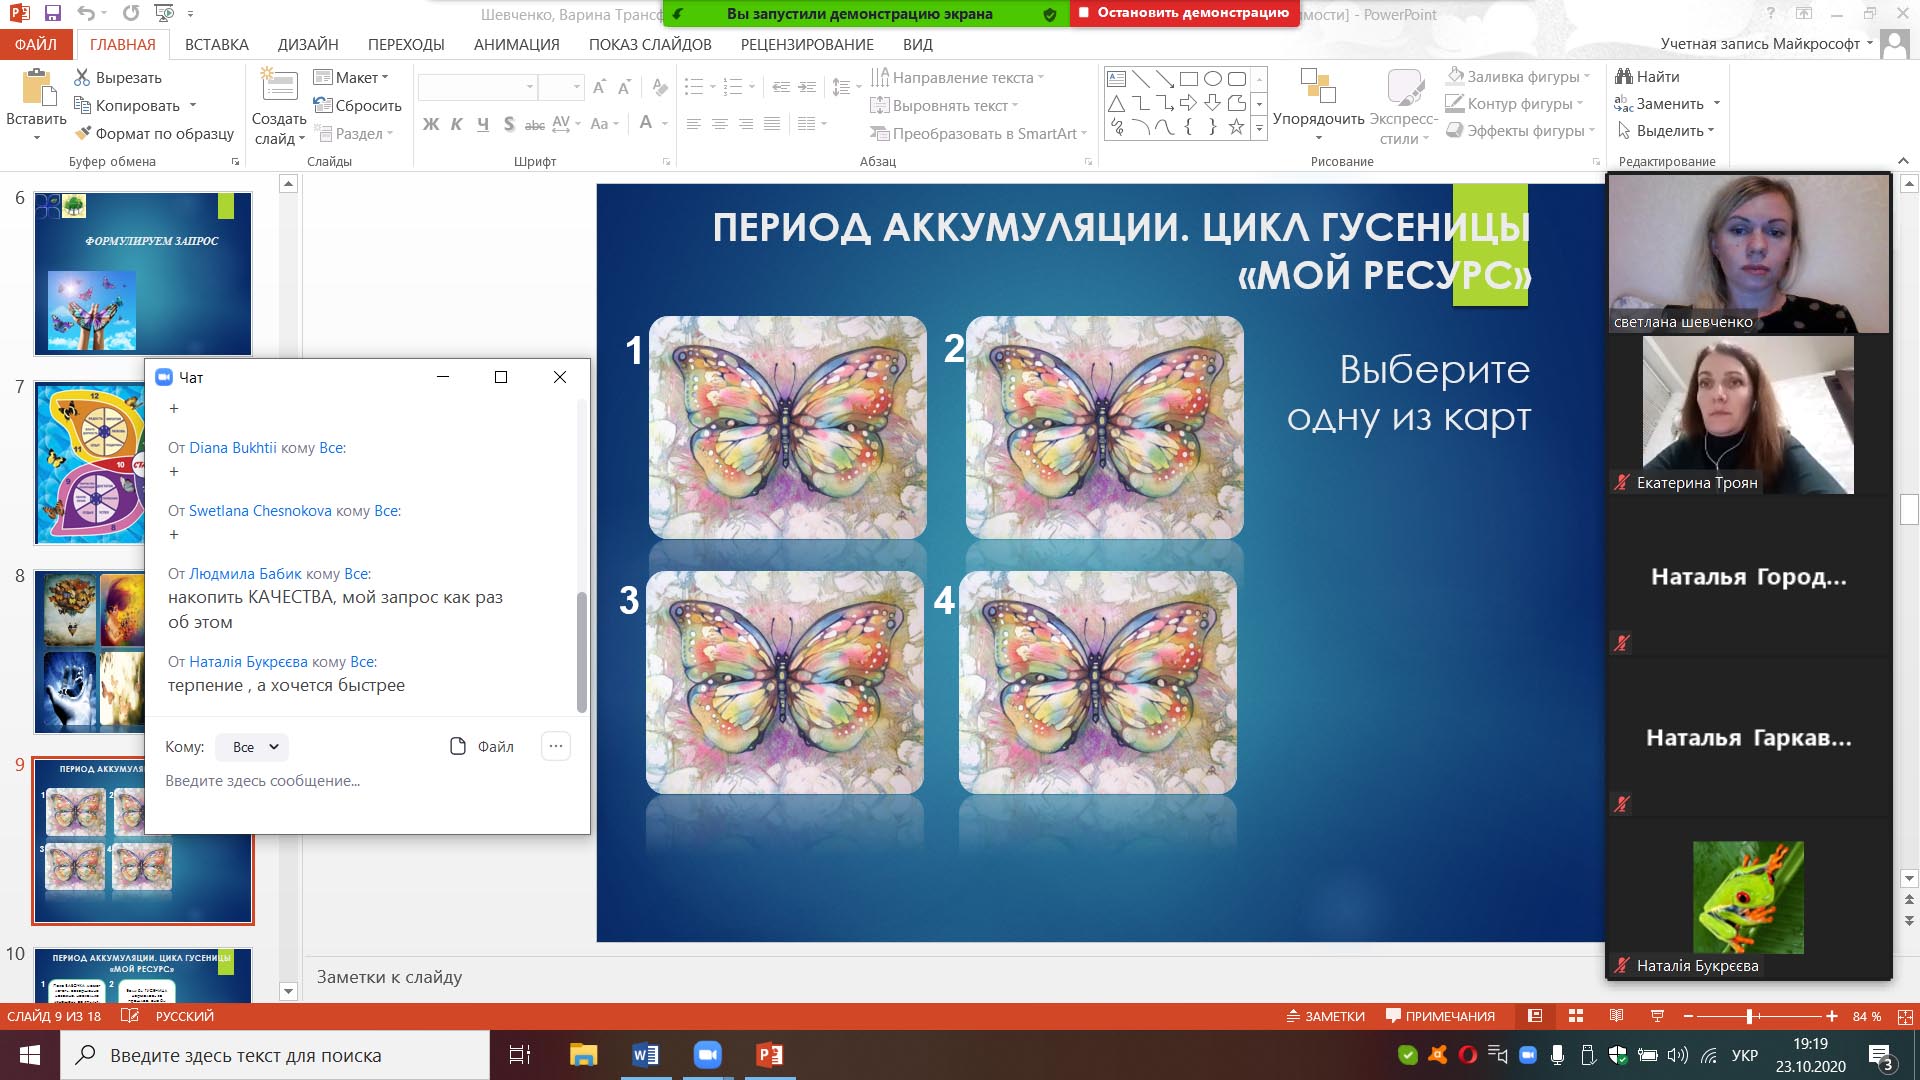The width and height of the screenshot is (1920, 1080).
Task: Open Zoom from the Windows taskbar
Action: (707, 1055)
